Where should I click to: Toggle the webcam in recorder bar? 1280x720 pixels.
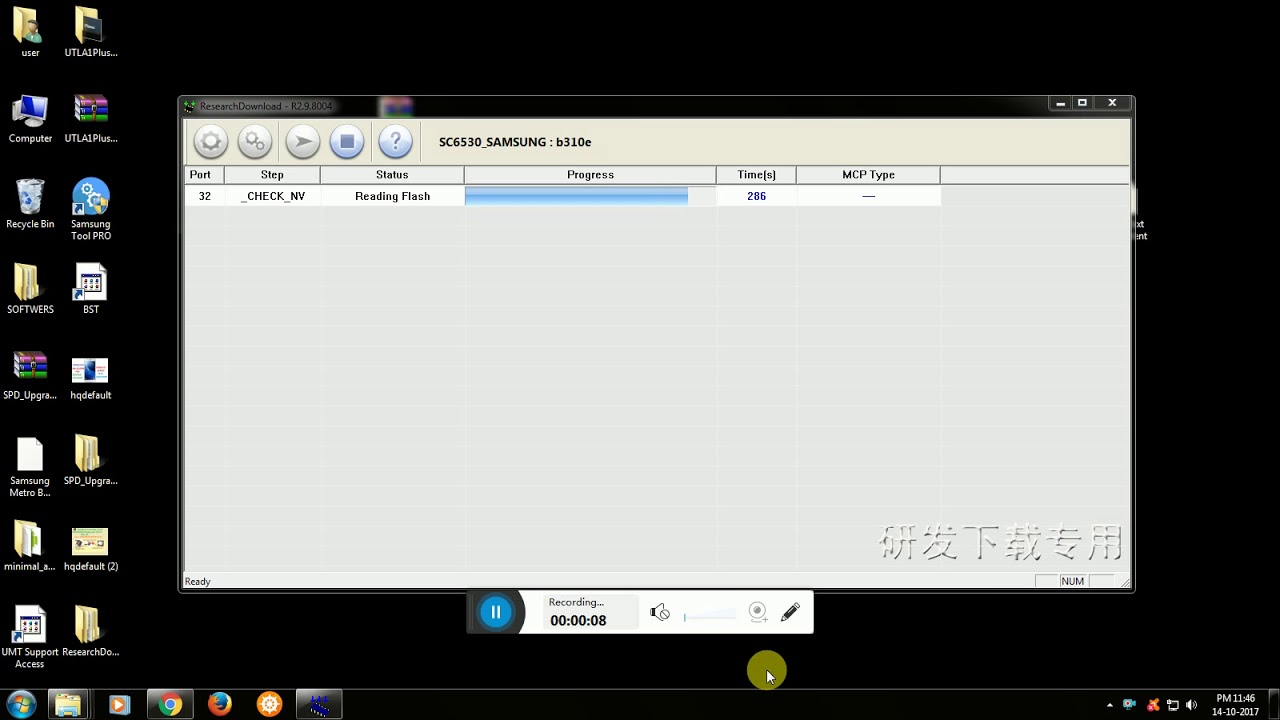[x=758, y=612]
